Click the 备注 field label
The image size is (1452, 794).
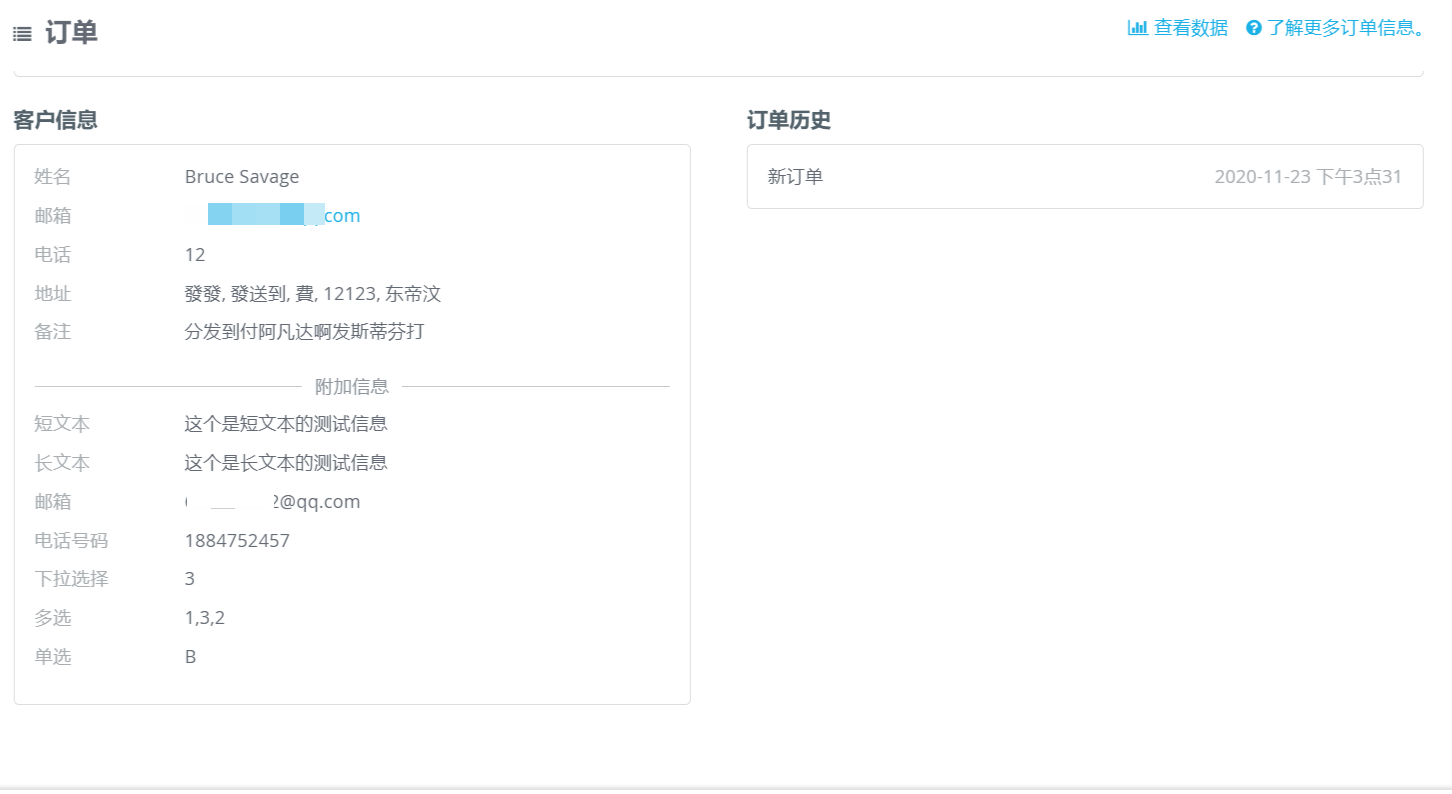click(53, 332)
